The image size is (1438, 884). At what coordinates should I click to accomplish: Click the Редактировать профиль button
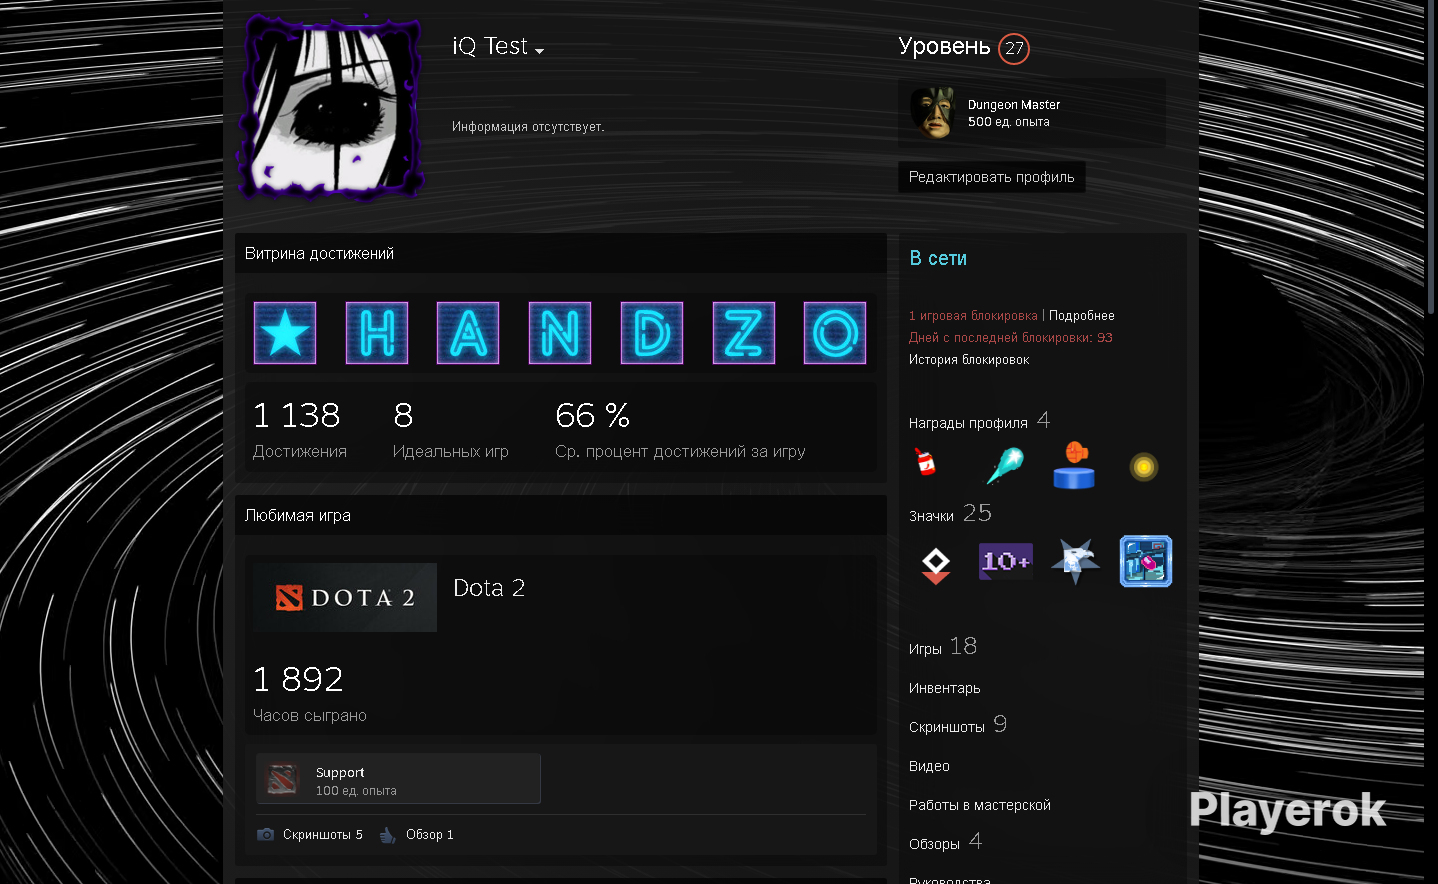(992, 177)
